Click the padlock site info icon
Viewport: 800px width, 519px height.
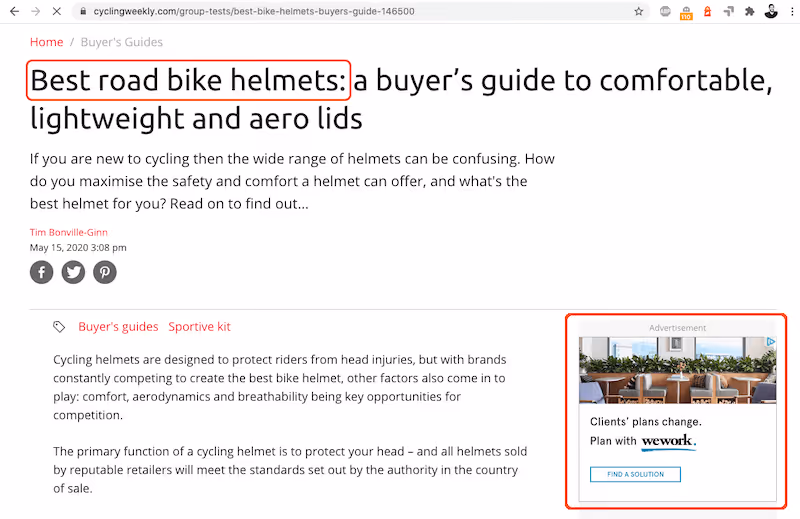(83, 11)
